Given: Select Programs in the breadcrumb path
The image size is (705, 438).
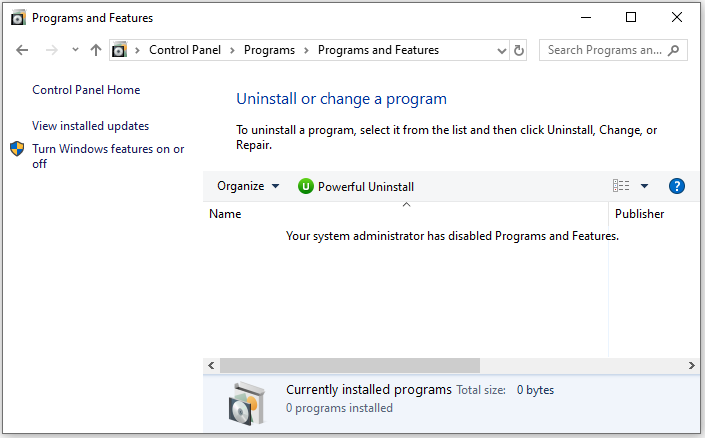Looking at the screenshot, I should point(269,50).
